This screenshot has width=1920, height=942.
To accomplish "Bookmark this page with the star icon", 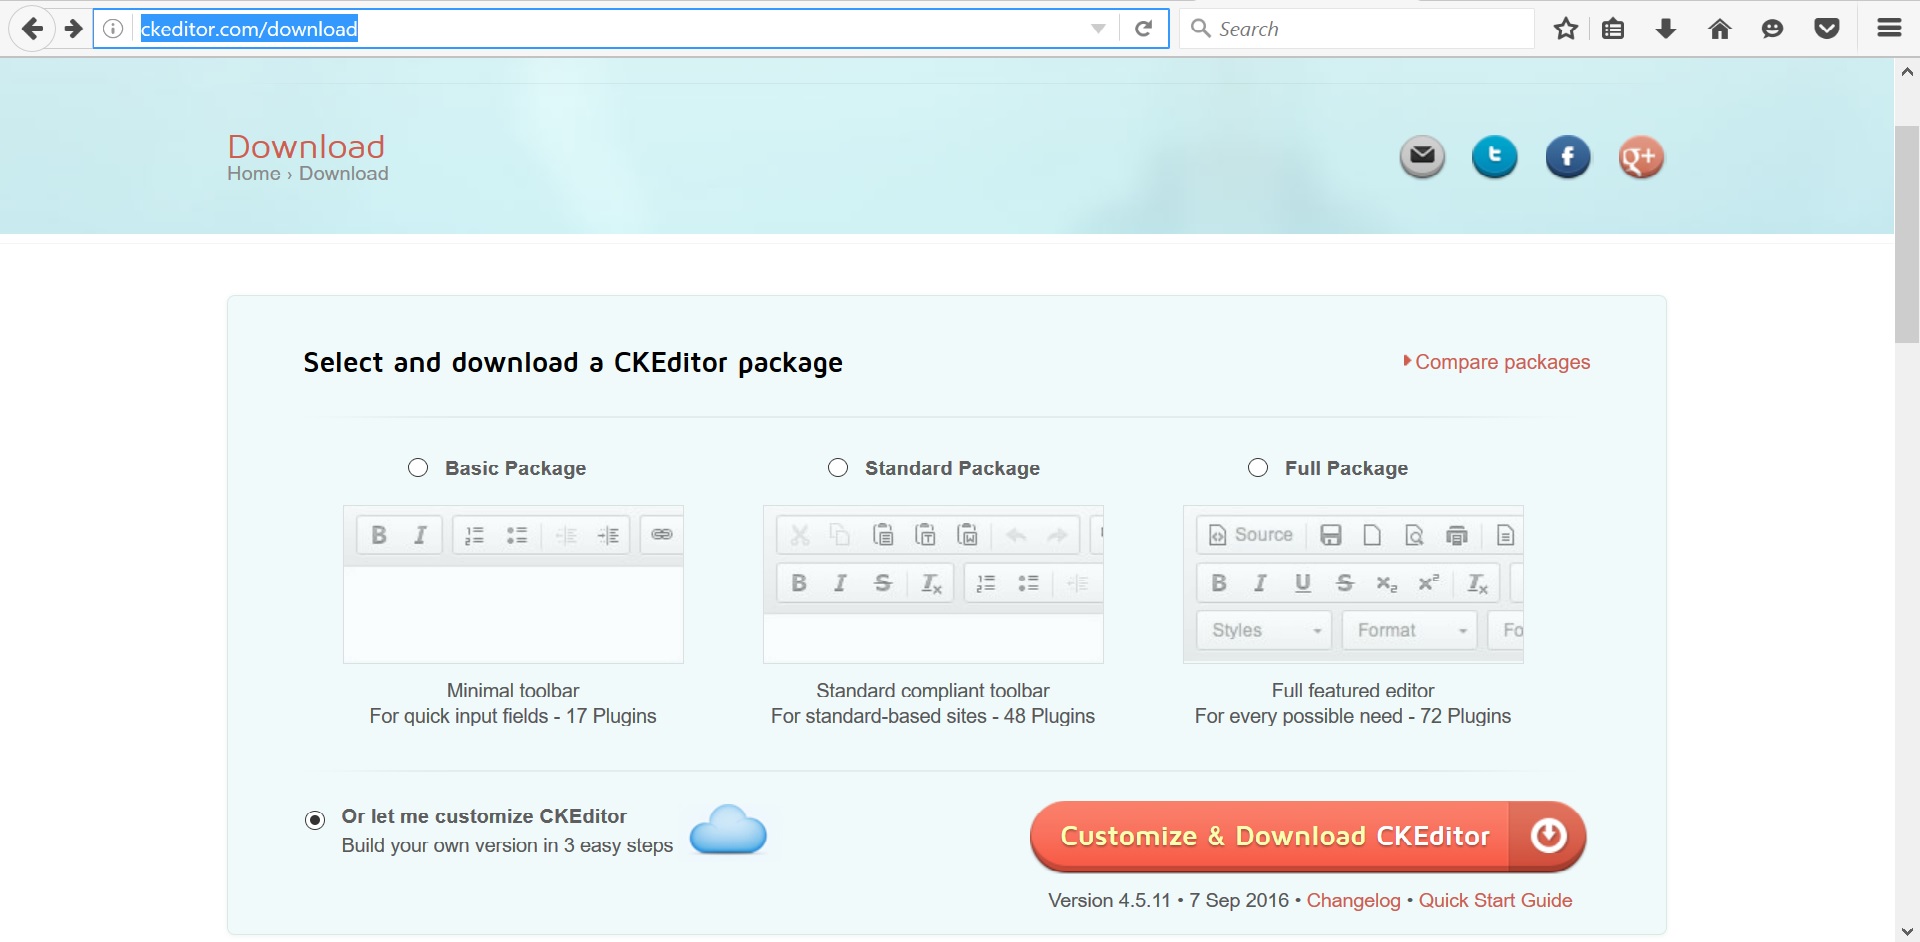I will coord(1565,28).
